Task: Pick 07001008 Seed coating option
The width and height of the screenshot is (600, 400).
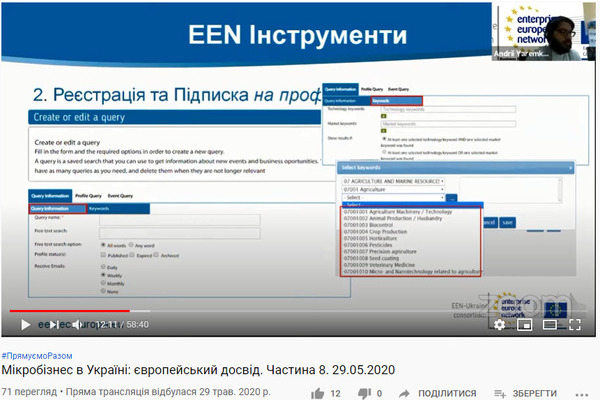Action: [x=371, y=258]
